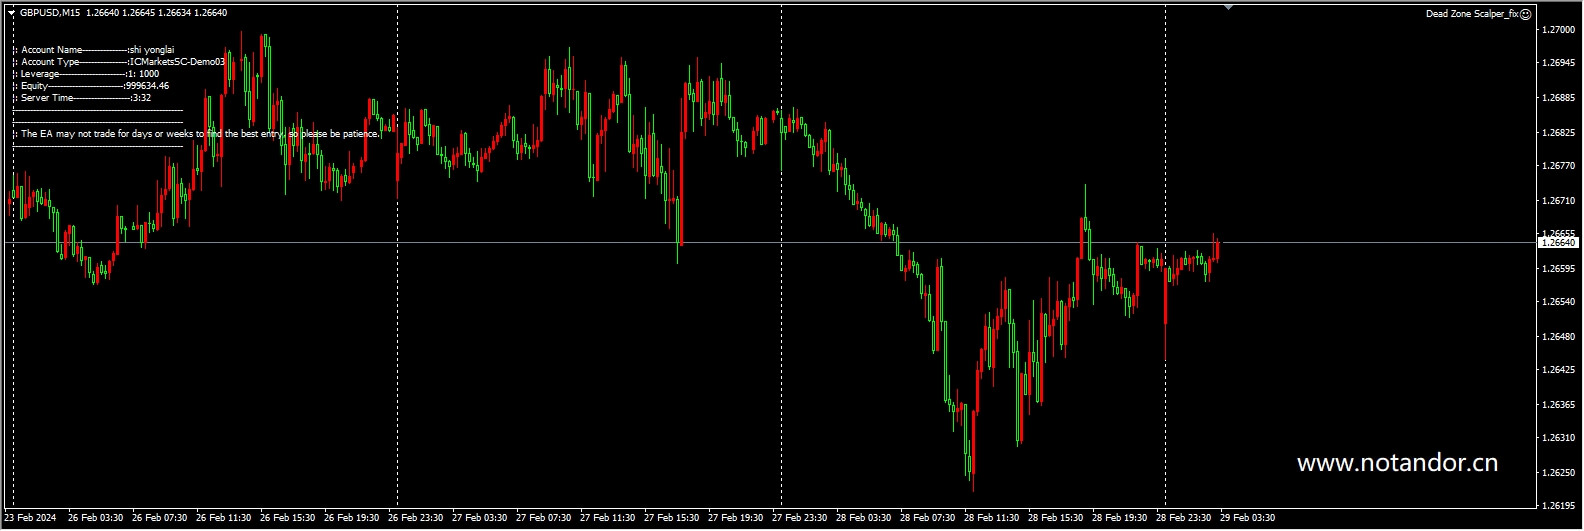Image resolution: width=1584 pixels, height=531 pixels.
Task: Click the Leverage 1: 1000 line
Action: tap(86, 74)
